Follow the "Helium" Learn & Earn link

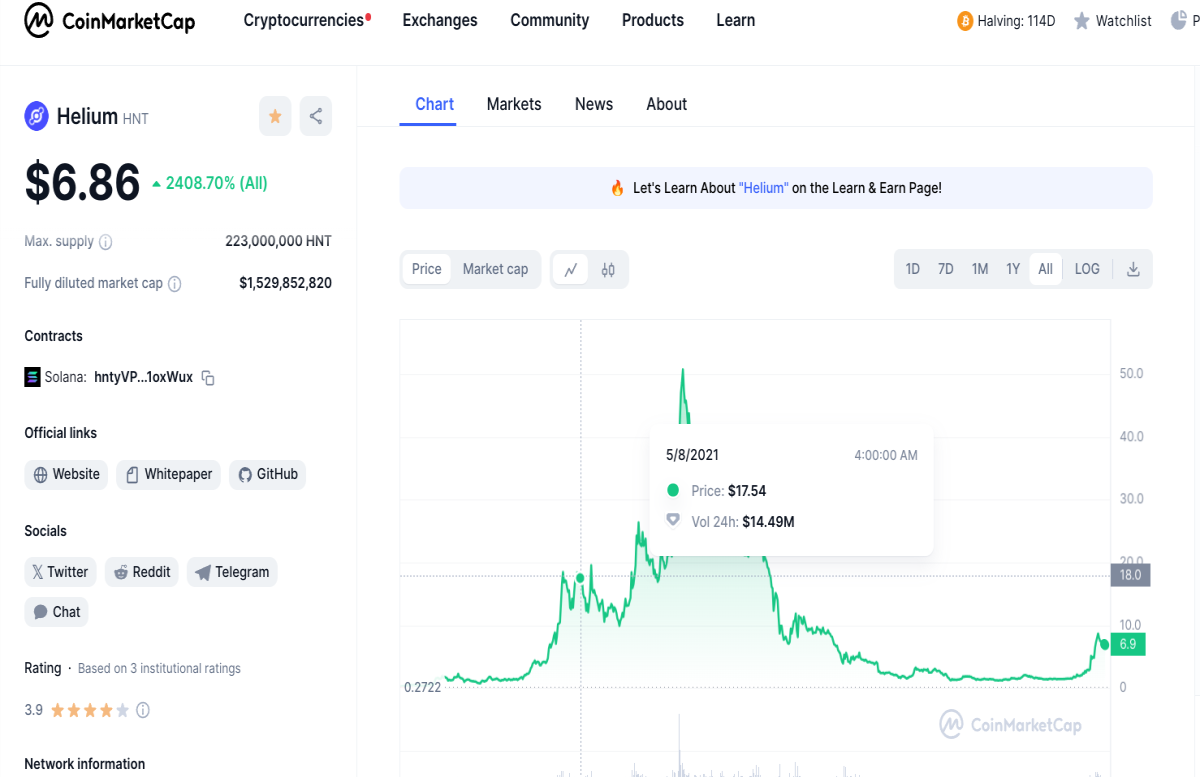coord(764,188)
